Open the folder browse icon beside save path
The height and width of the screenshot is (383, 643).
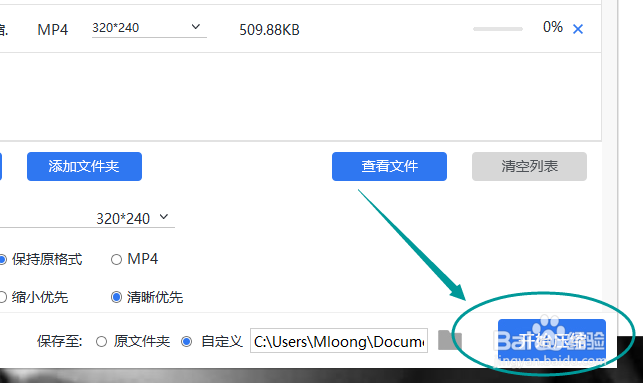[450, 340]
